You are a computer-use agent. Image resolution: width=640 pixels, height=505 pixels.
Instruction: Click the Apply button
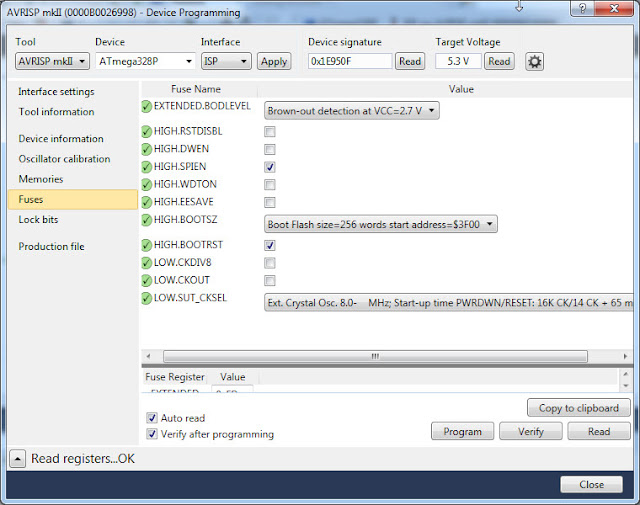(274, 61)
